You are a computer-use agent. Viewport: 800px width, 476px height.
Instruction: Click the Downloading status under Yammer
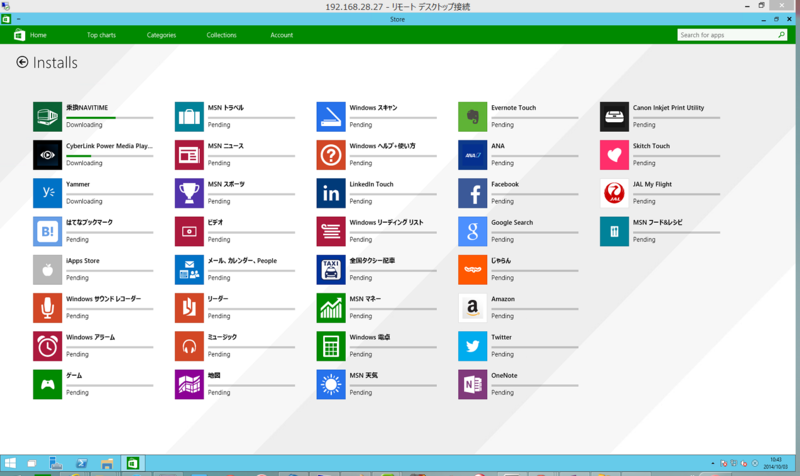pos(84,202)
